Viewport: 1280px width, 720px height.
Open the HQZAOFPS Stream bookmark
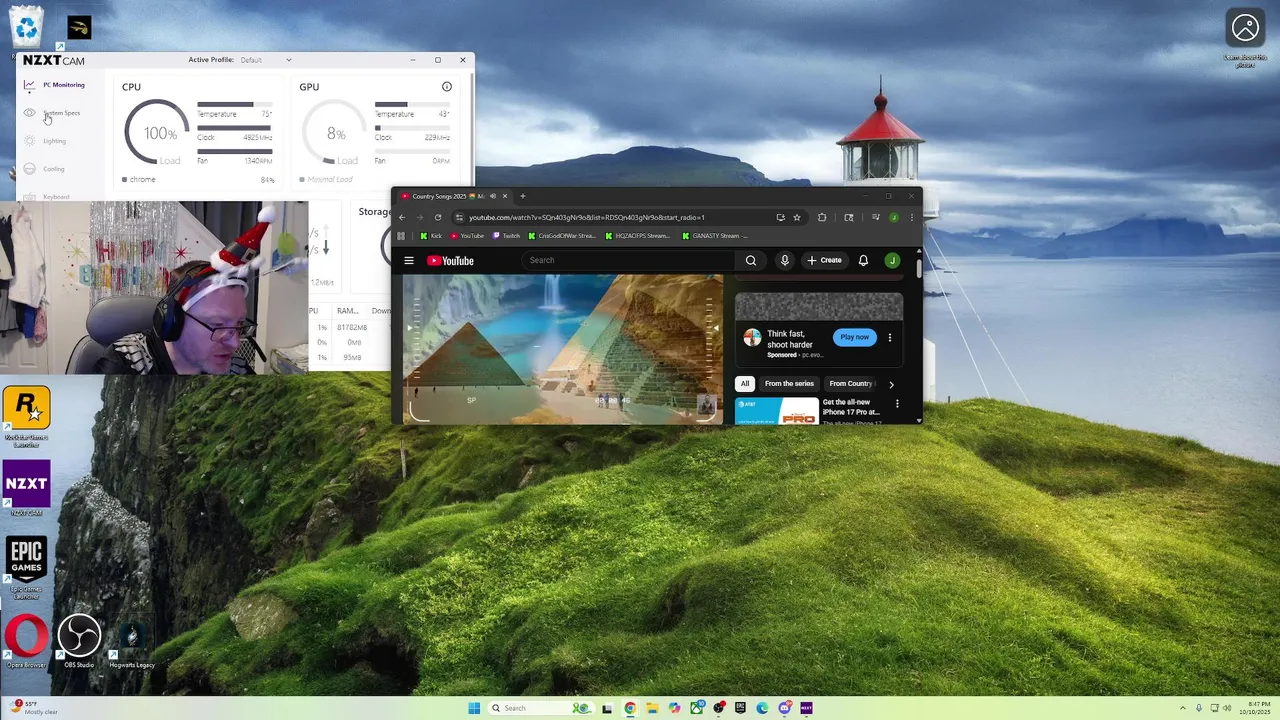pos(638,236)
